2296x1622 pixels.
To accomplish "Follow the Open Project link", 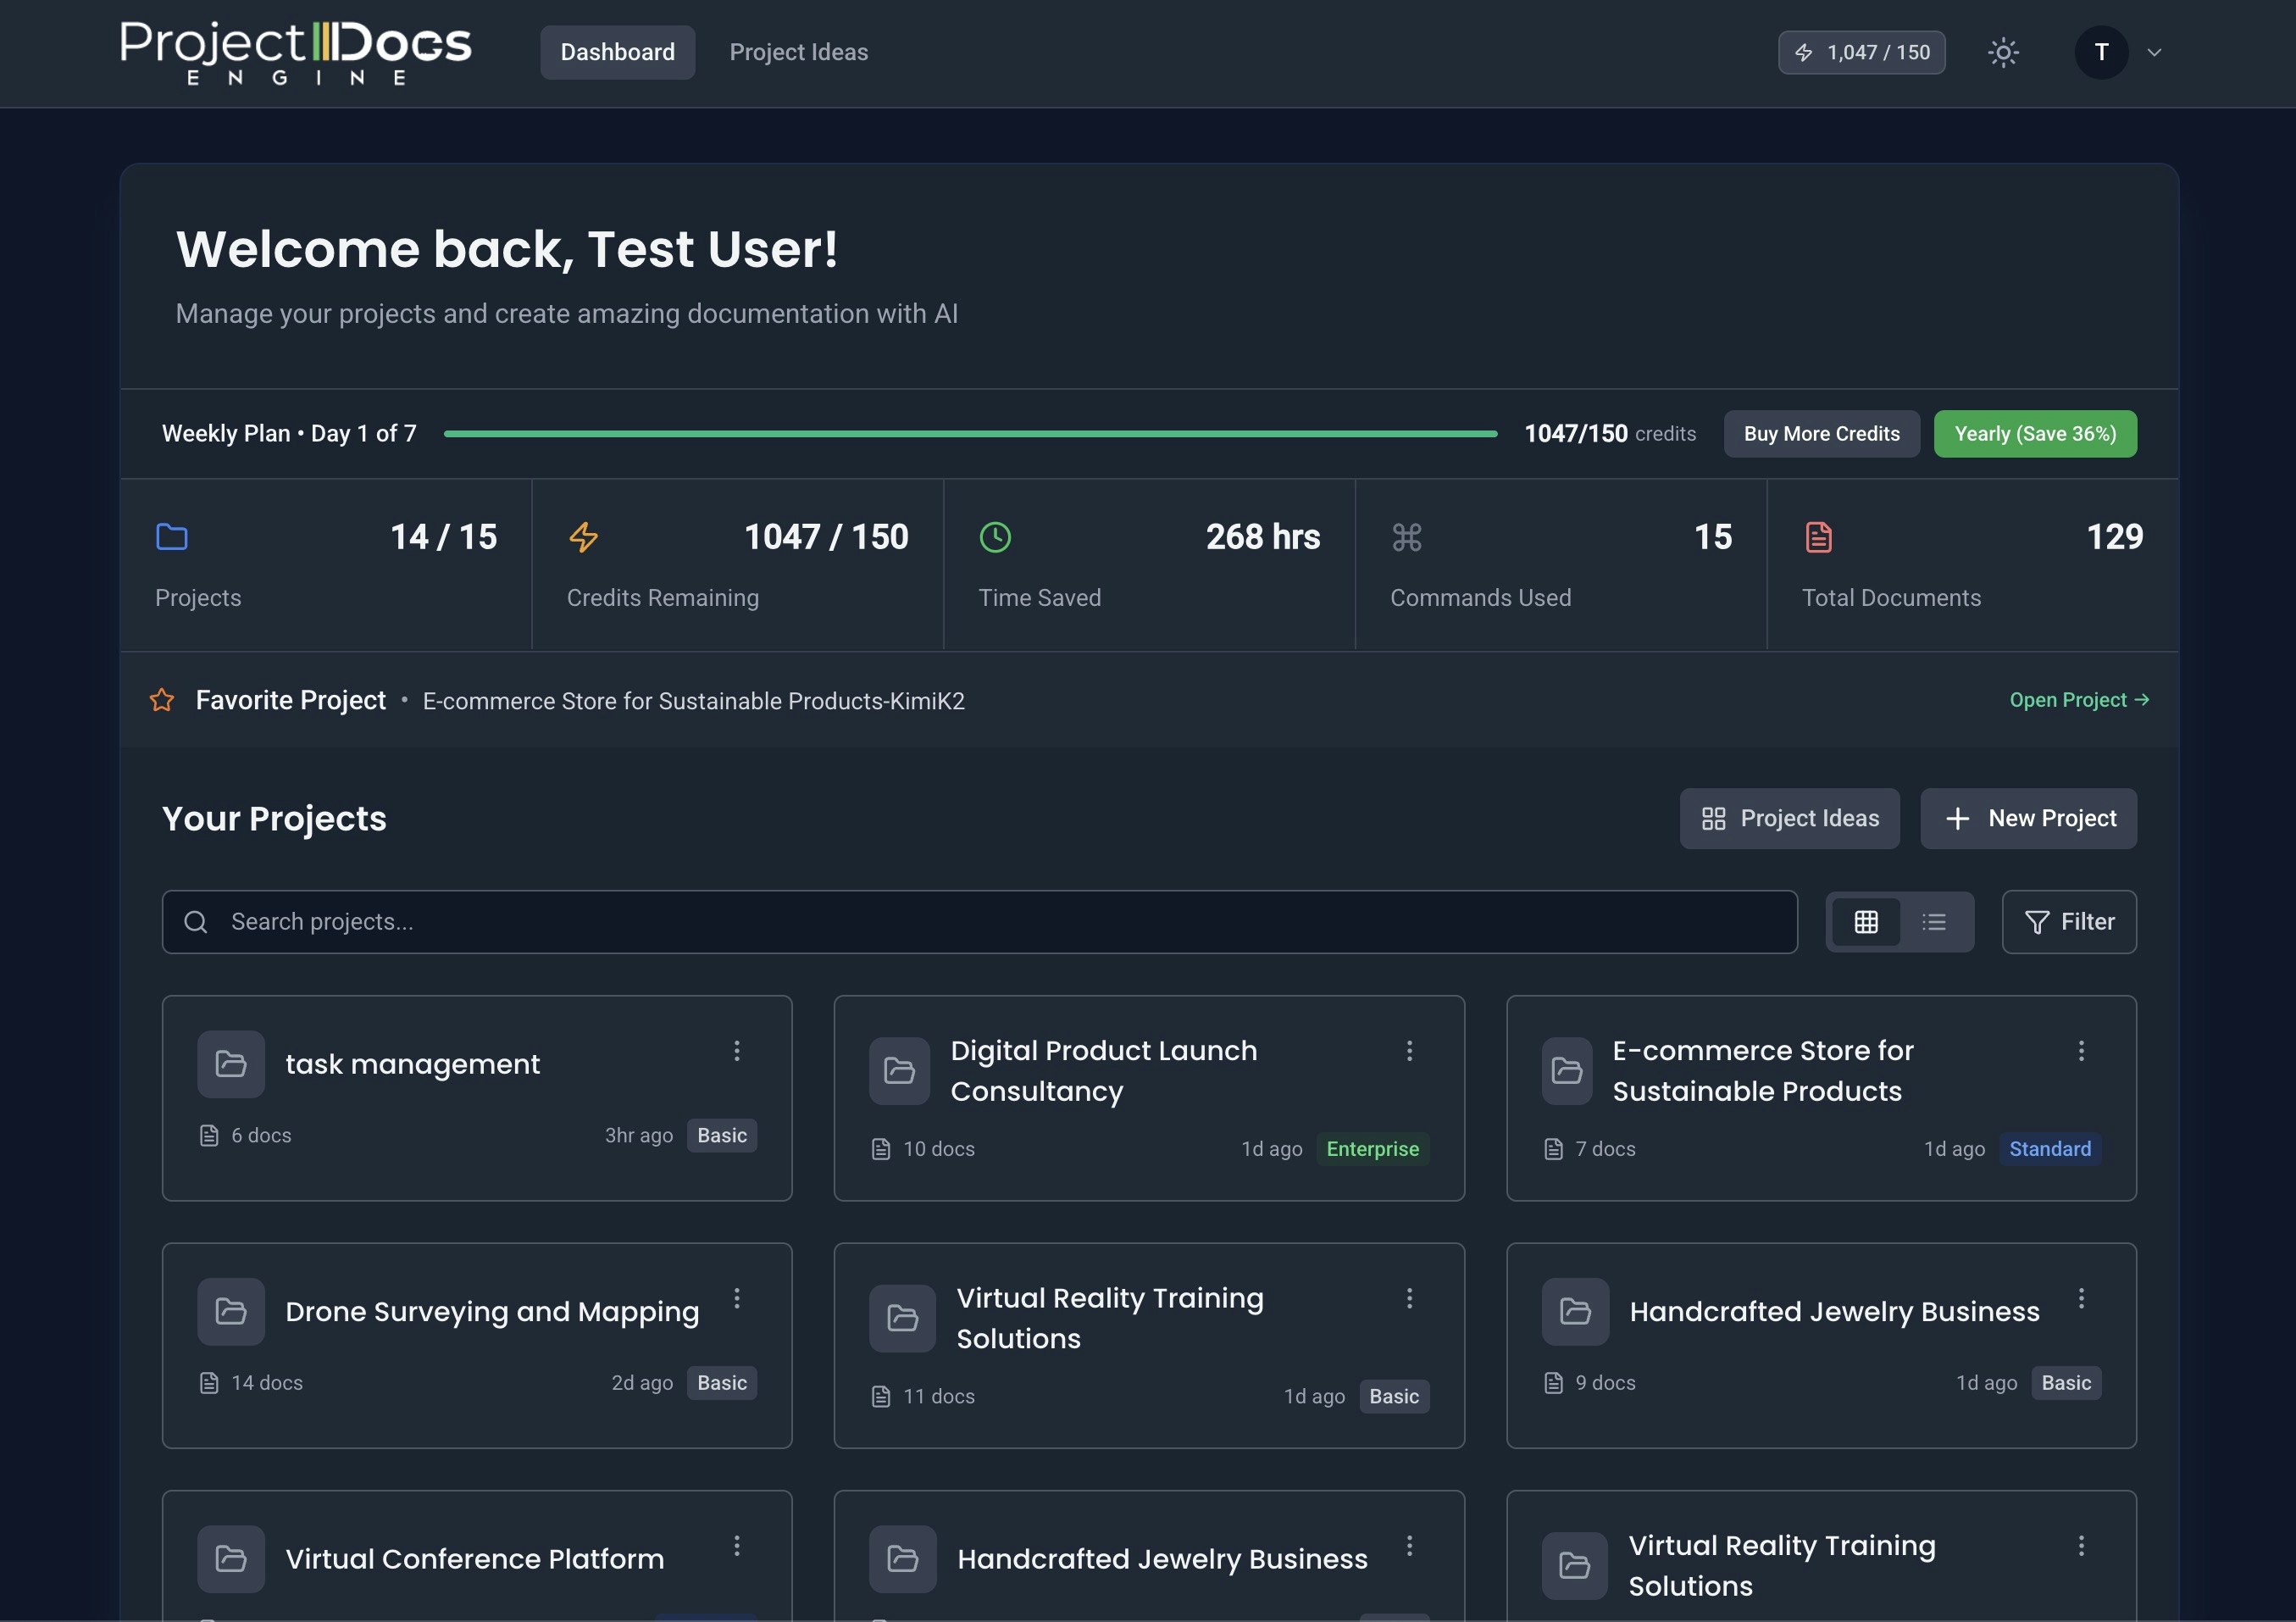I will click(2079, 700).
